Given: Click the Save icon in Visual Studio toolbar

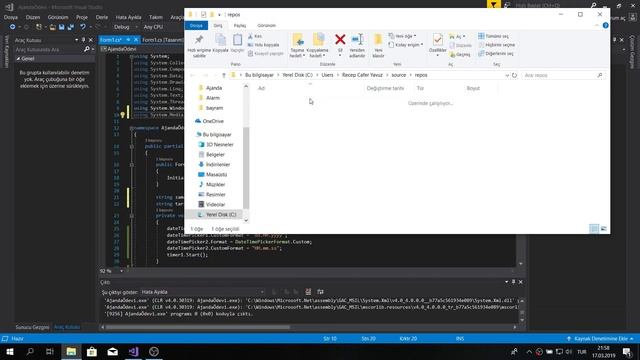Looking at the screenshot, I should click(x=62, y=27).
